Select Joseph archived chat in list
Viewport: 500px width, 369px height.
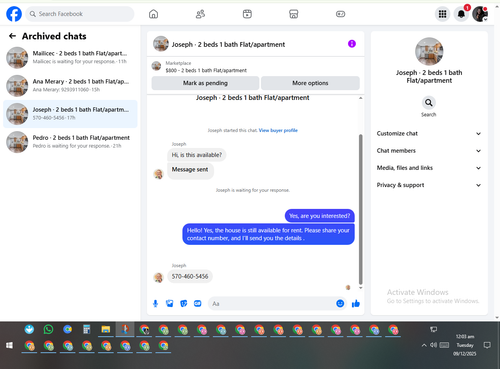(70, 114)
